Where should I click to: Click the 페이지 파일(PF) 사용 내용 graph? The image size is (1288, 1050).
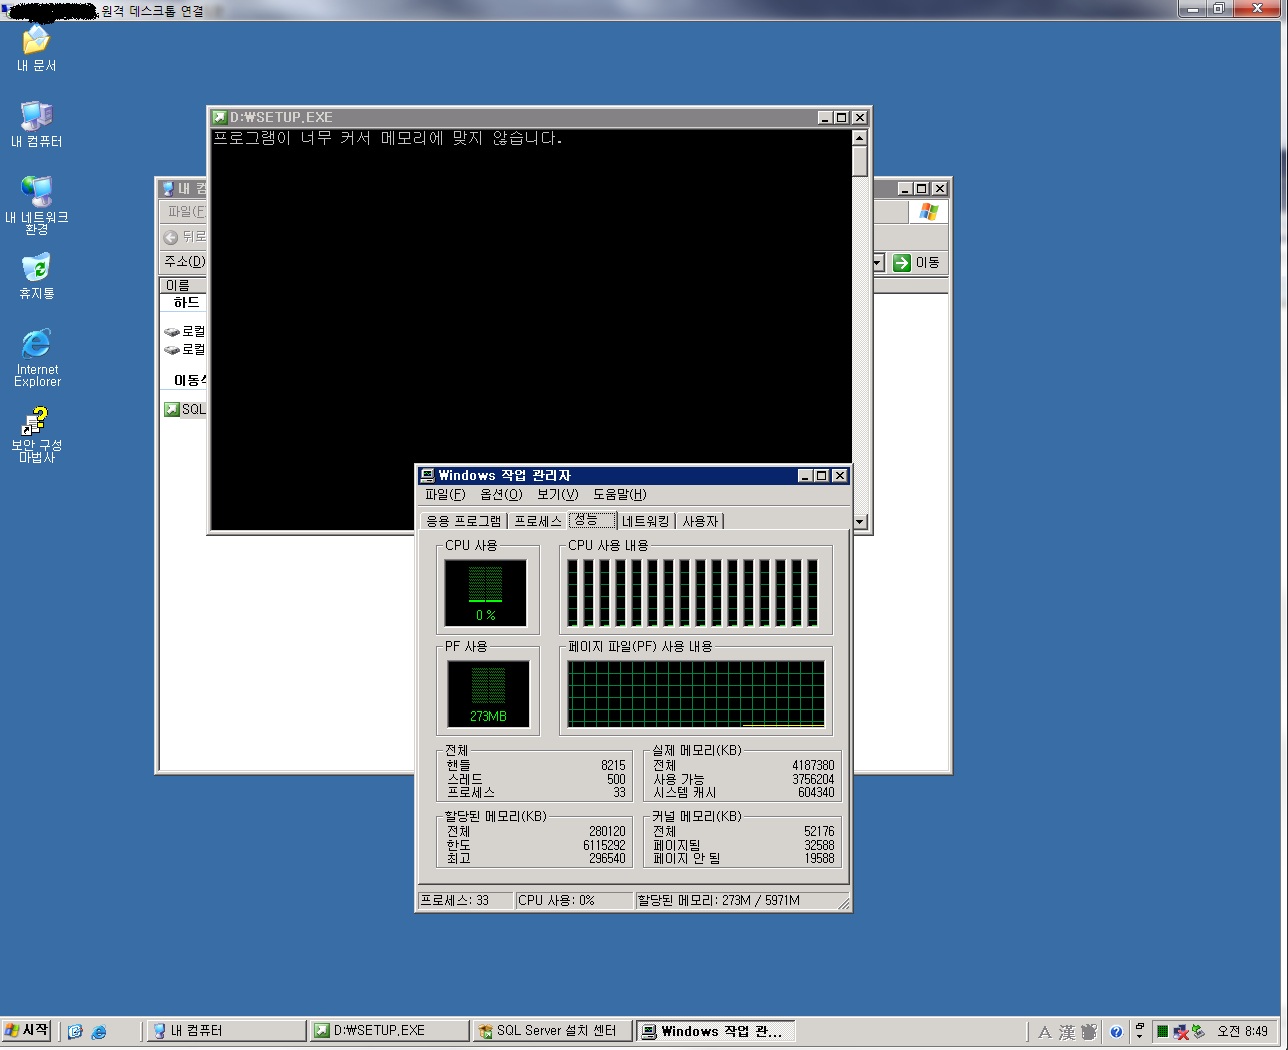[x=696, y=694]
